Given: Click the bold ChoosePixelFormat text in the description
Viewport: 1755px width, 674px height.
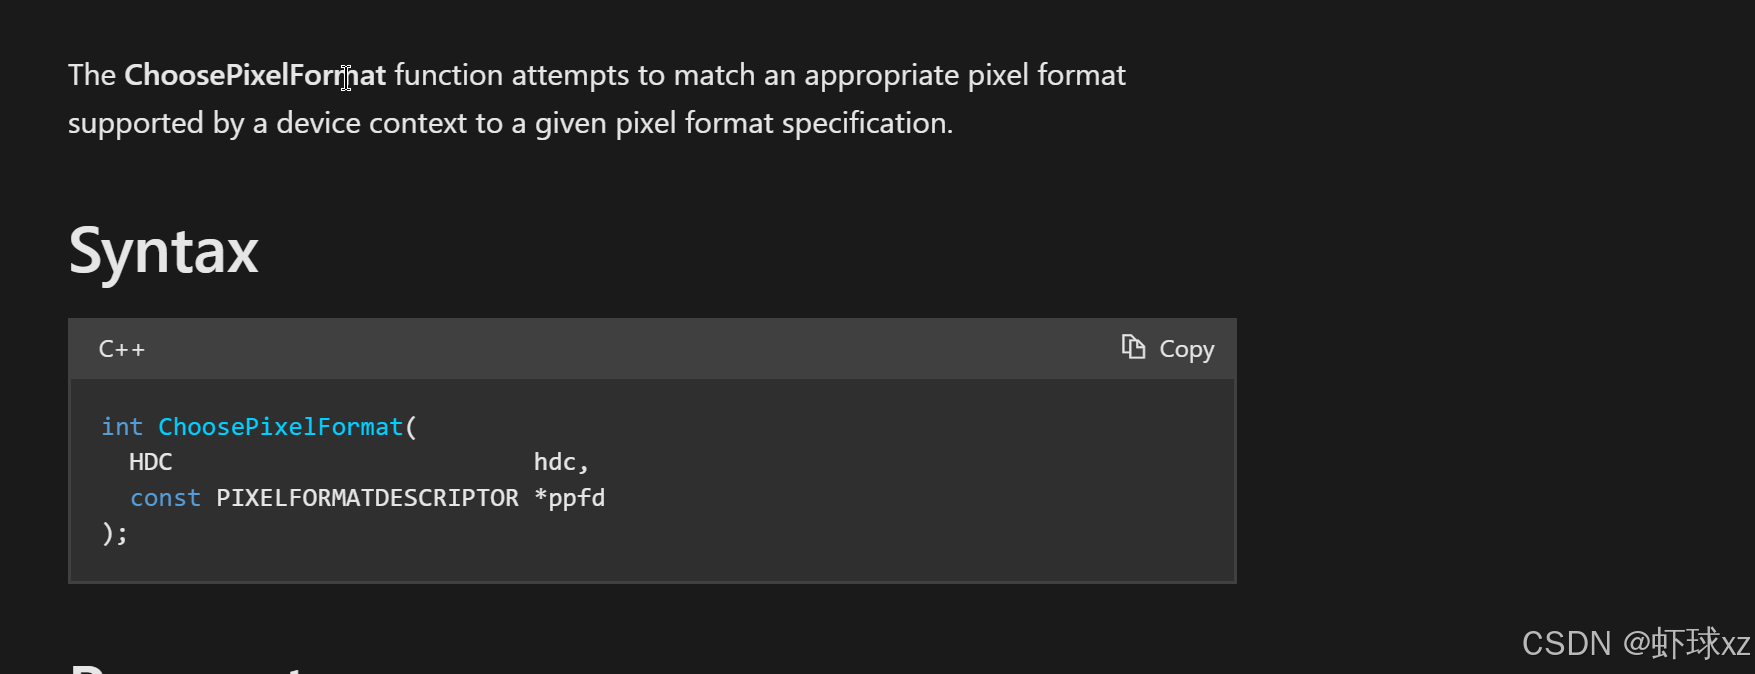Looking at the screenshot, I should point(255,75).
